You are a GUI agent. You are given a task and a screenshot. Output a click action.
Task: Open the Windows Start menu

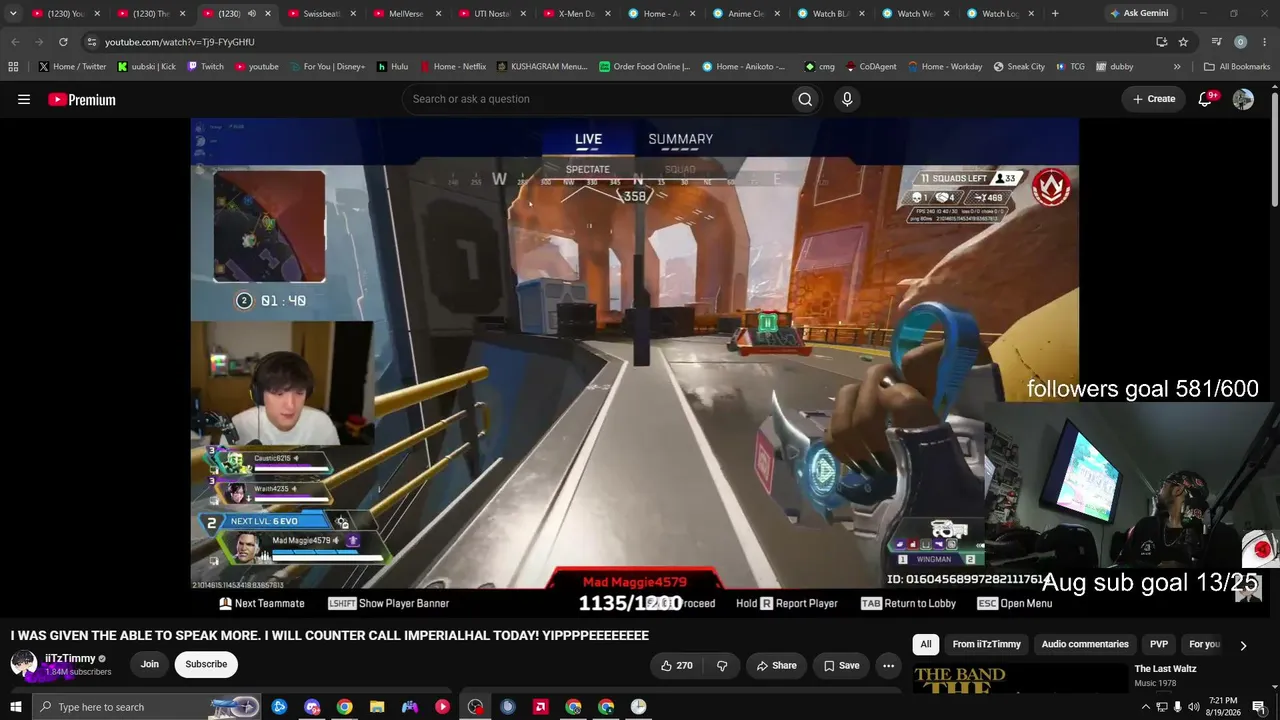(15, 707)
